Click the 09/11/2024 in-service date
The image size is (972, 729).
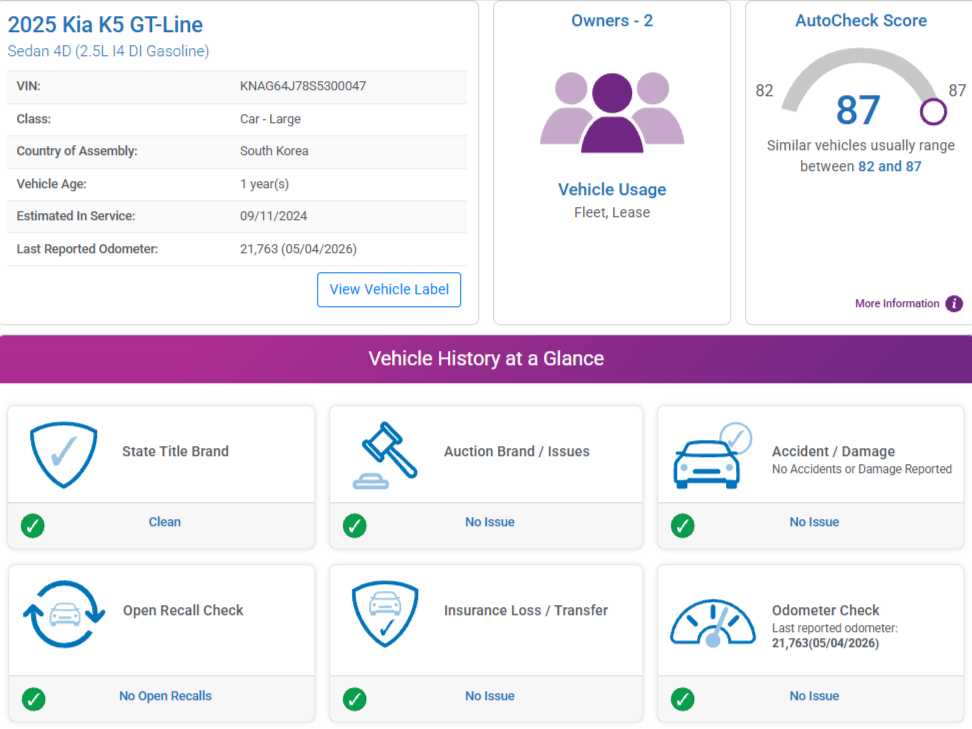point(273,216)
